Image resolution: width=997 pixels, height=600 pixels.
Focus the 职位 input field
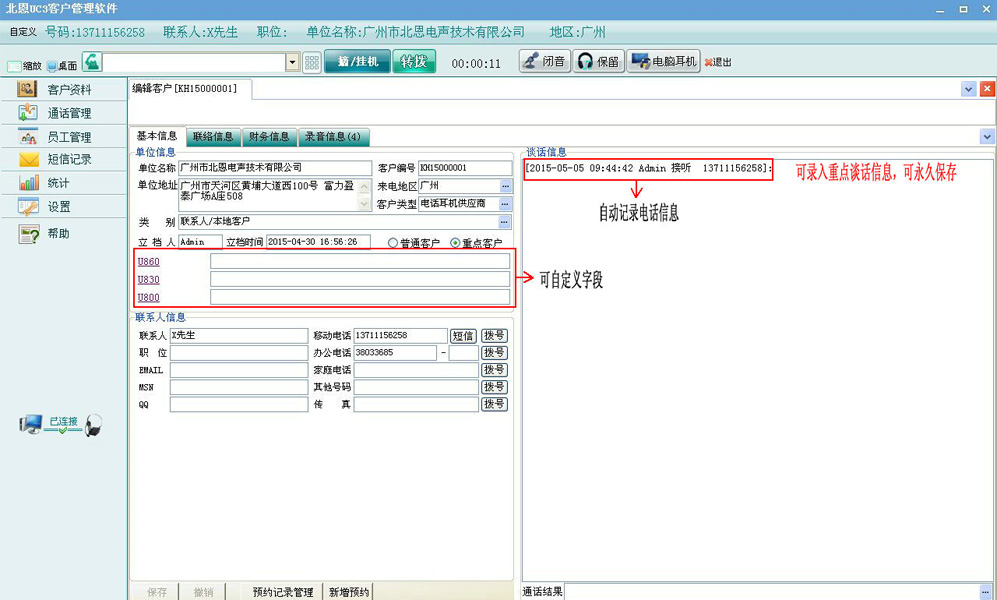[x=238, y=353]
